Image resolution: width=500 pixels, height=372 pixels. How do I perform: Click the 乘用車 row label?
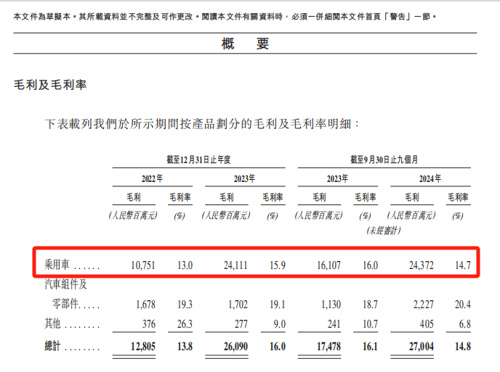click(x=57, y=265)
